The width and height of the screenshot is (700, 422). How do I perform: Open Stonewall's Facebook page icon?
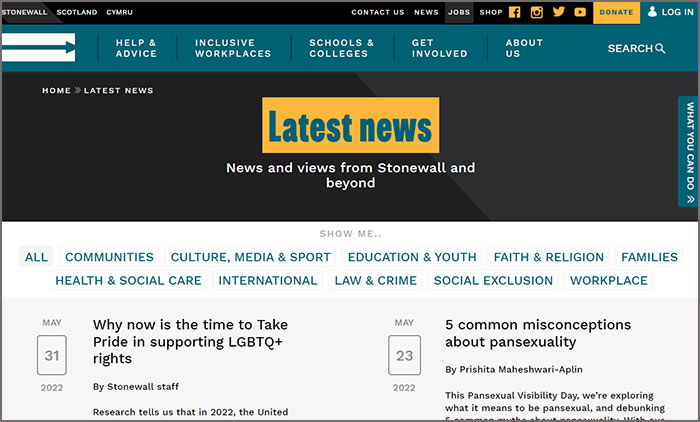(x=514, y=12)
